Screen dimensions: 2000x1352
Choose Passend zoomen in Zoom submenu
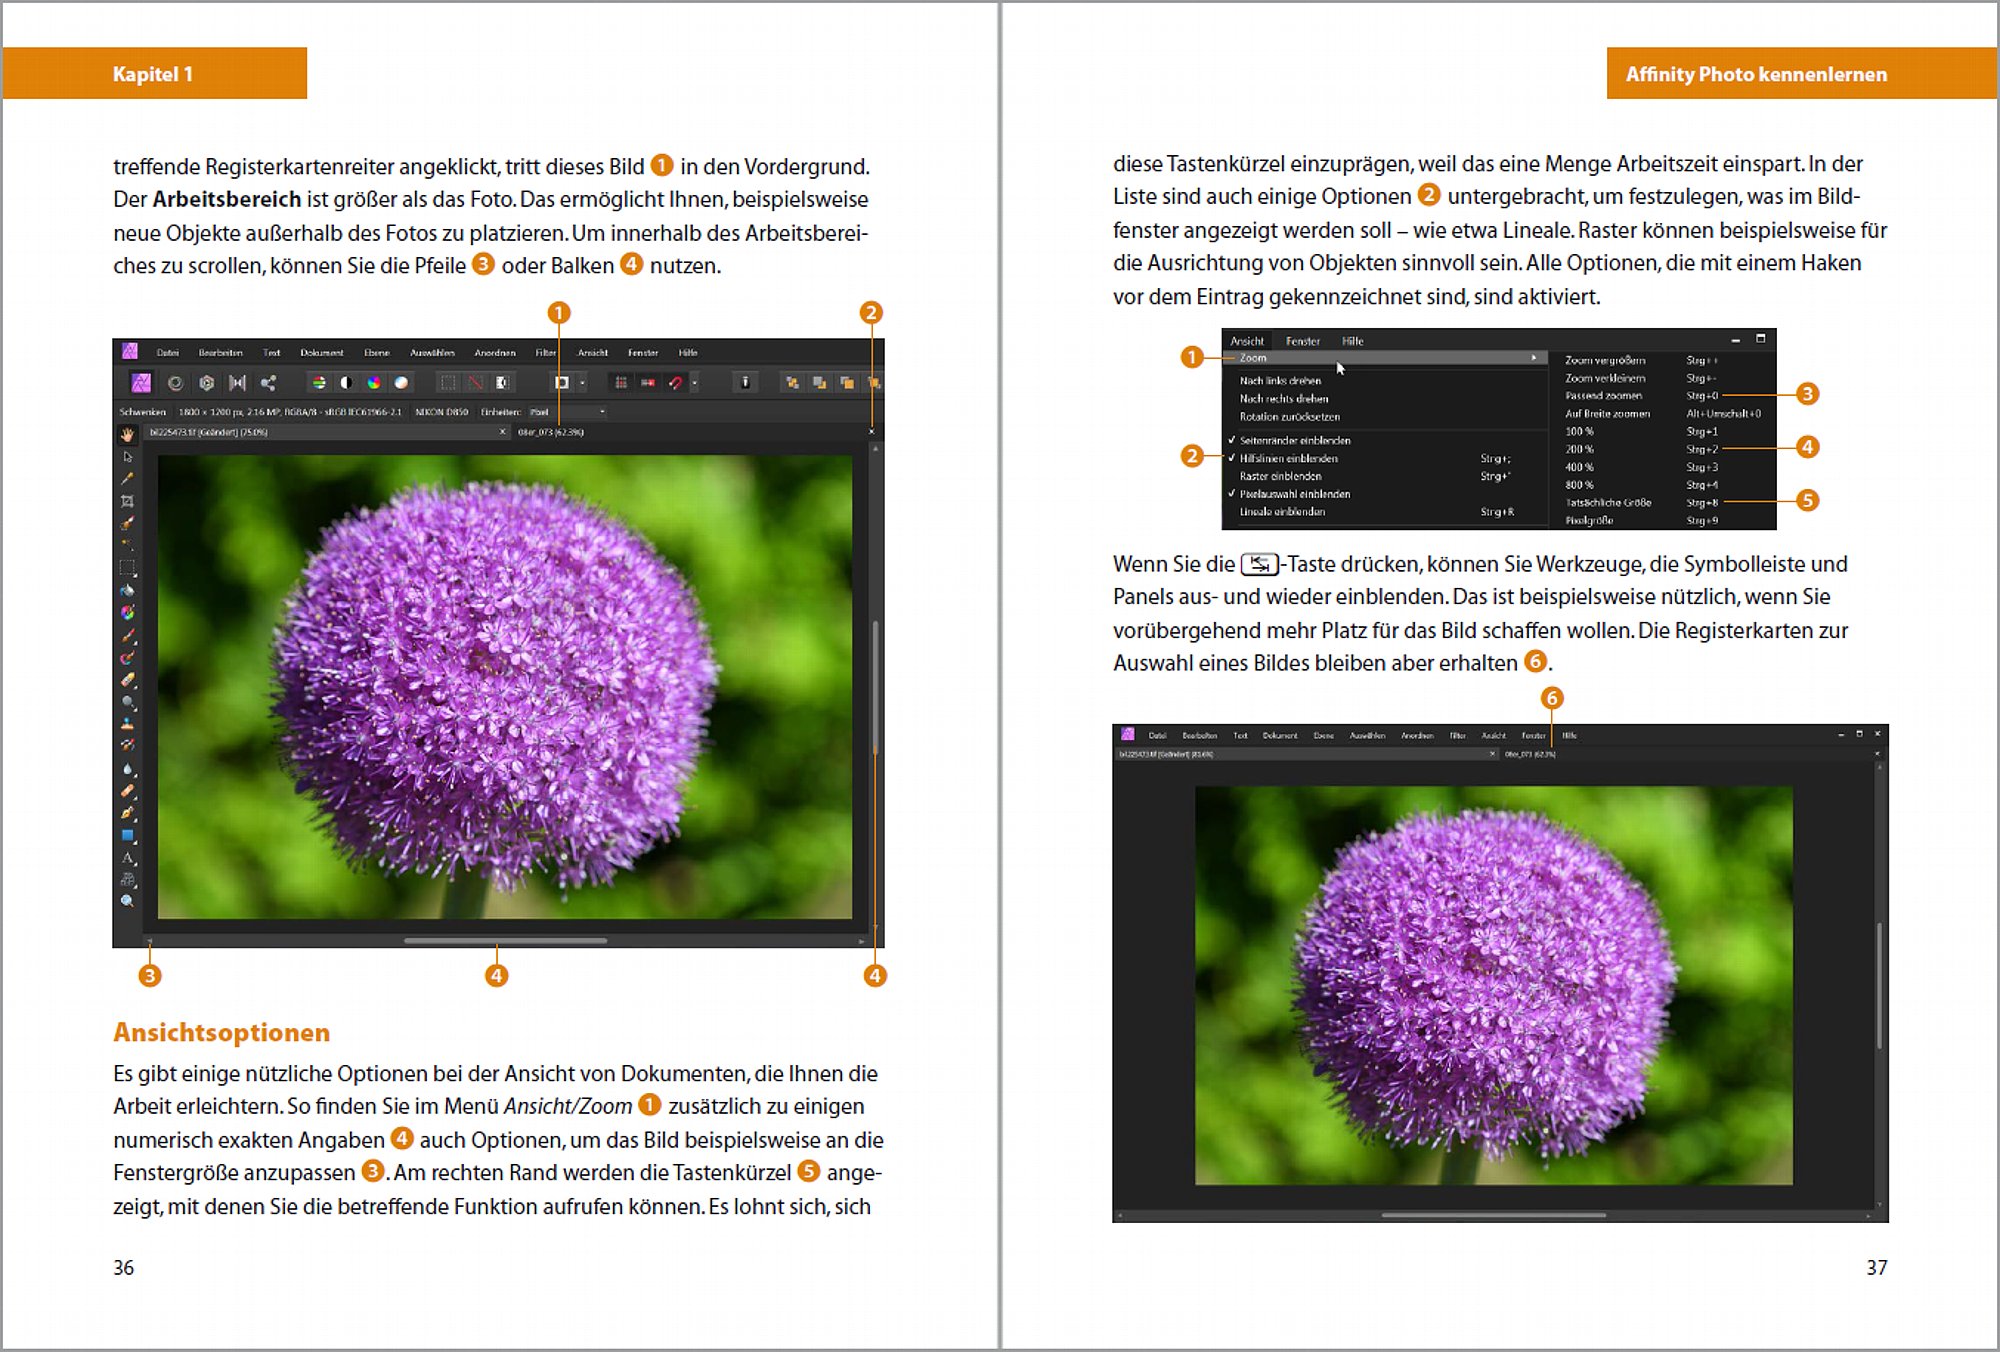1662,396
